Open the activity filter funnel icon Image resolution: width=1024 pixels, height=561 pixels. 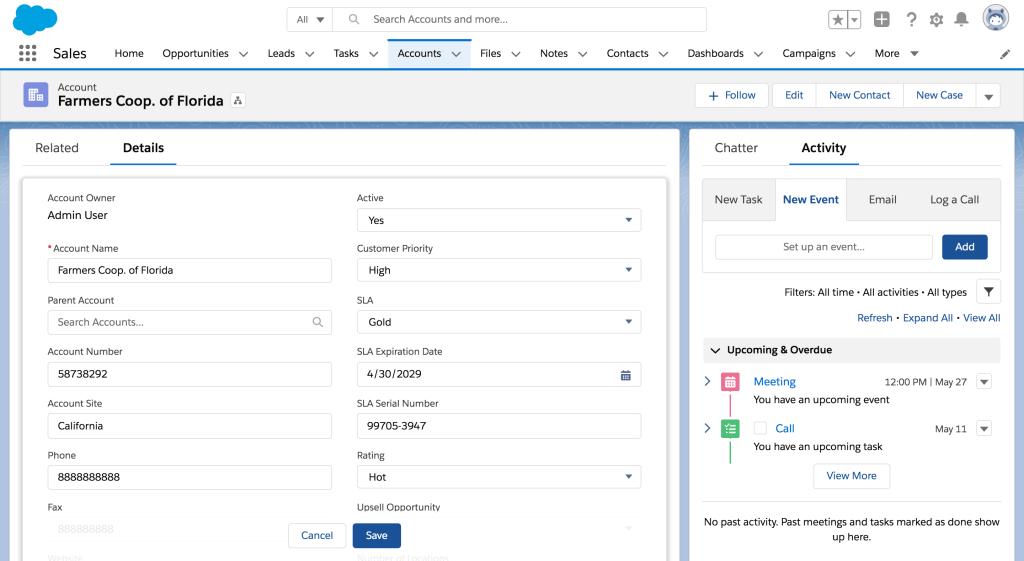tap(988, 292)
